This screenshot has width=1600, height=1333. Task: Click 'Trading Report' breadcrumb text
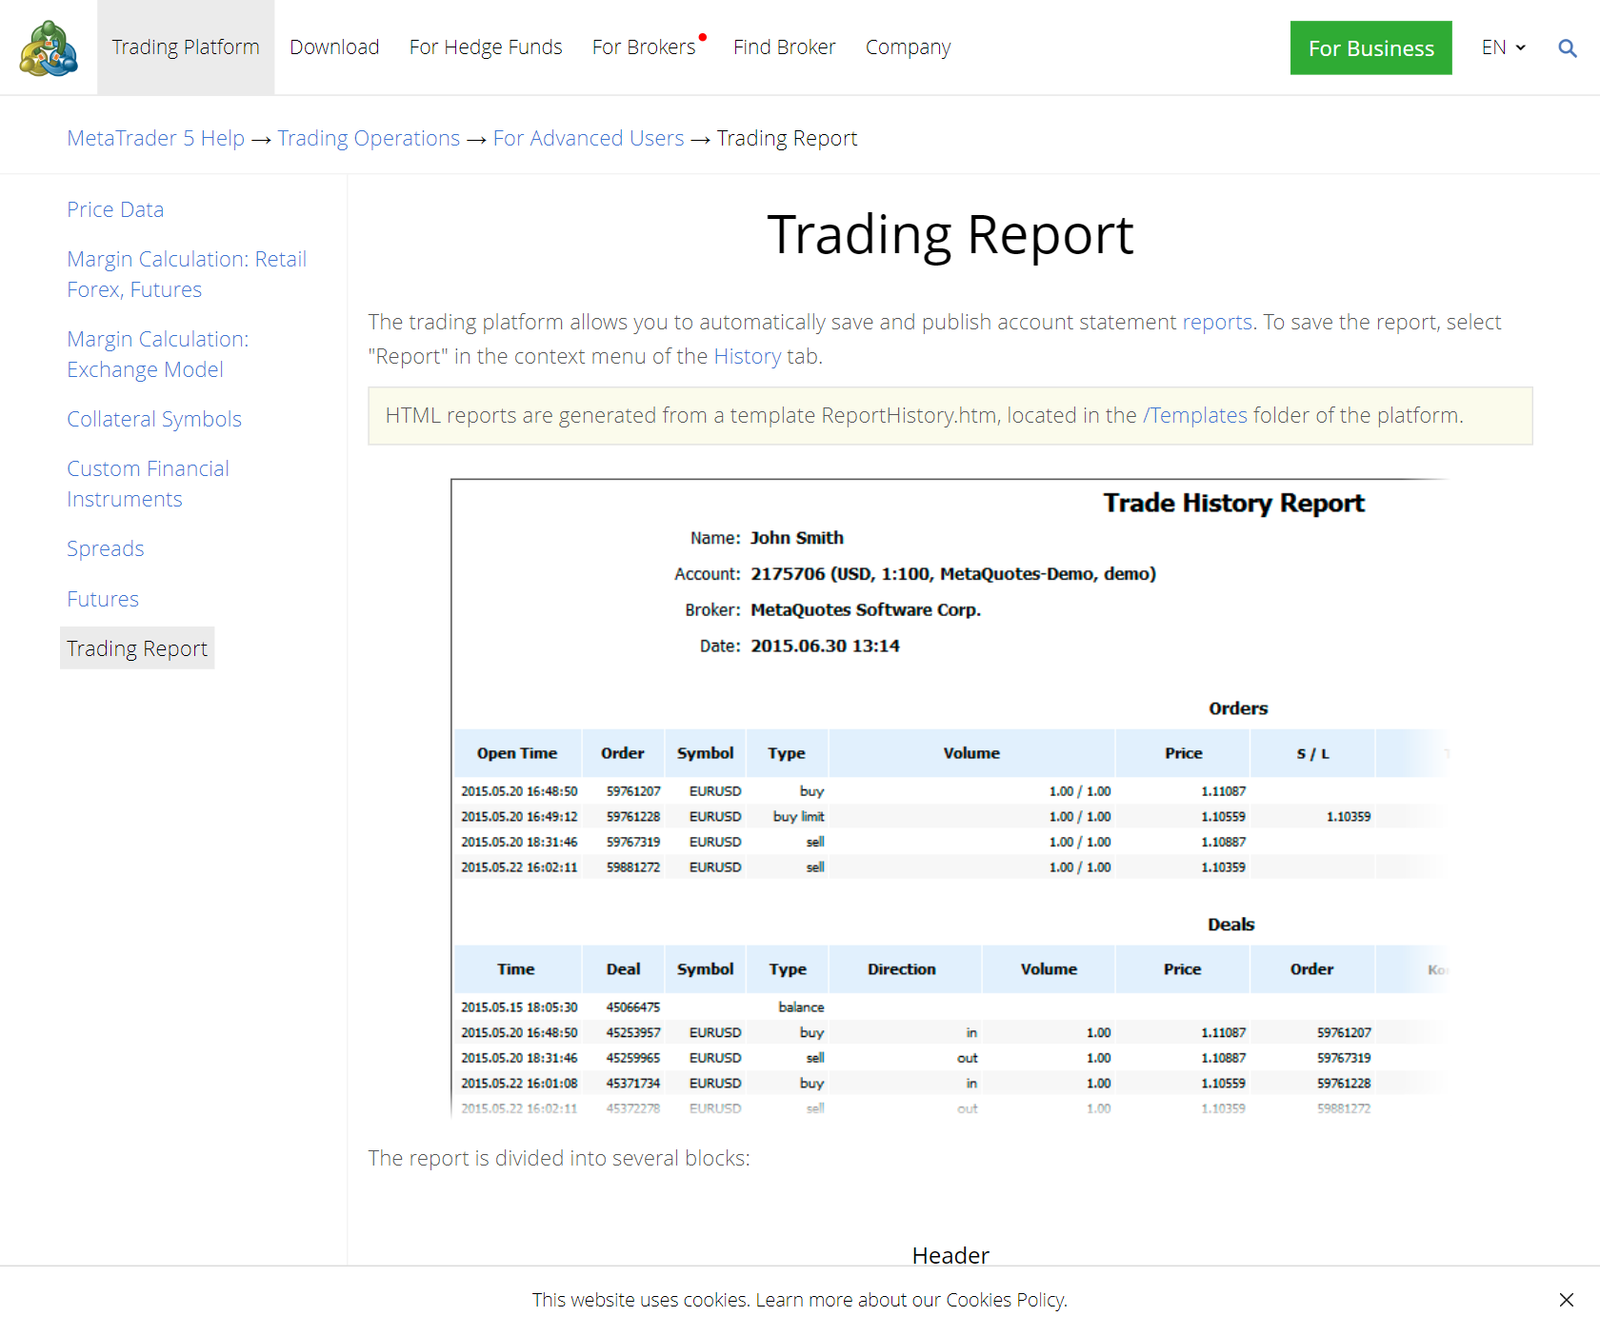(x=787, y=138)
